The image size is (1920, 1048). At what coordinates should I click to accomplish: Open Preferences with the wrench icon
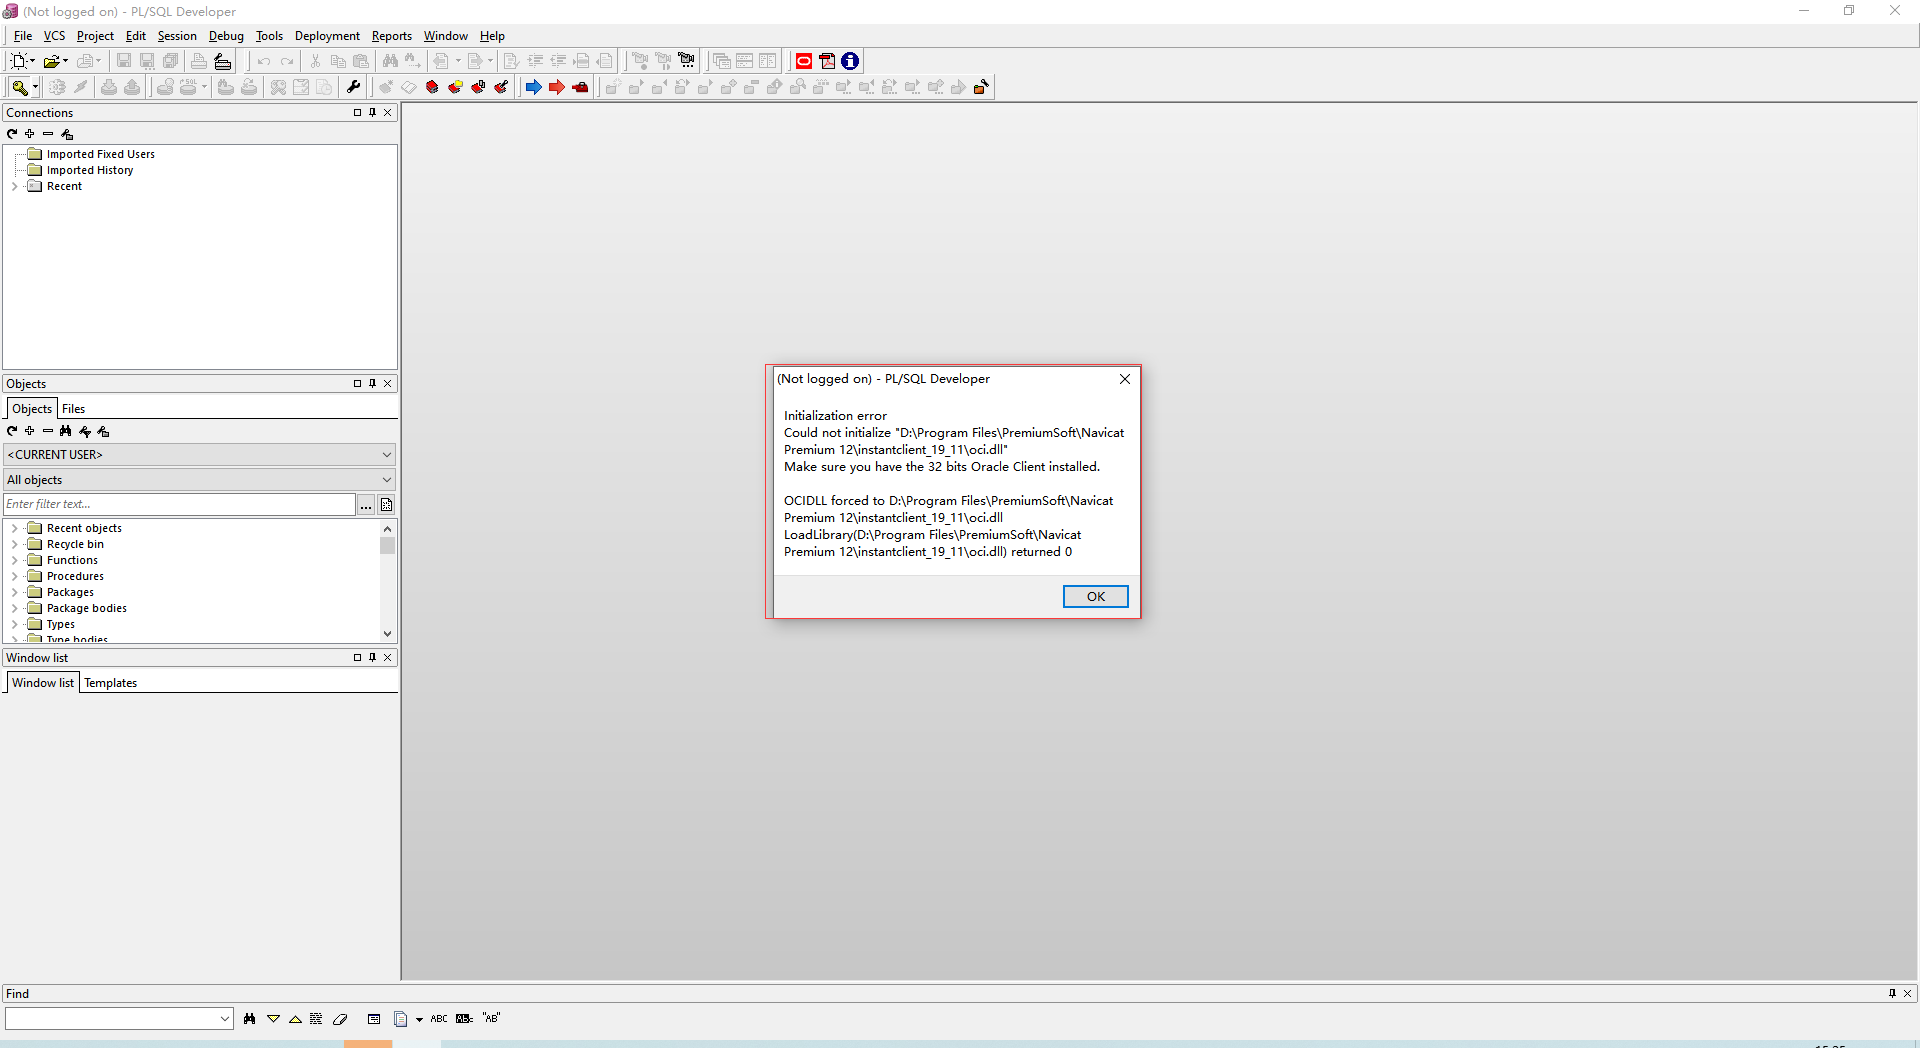click(354, 87)
